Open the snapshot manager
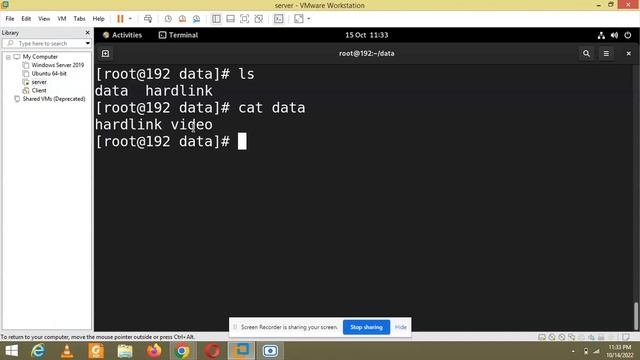This screenshot has width=640, height=360. (x=196, y=19)
